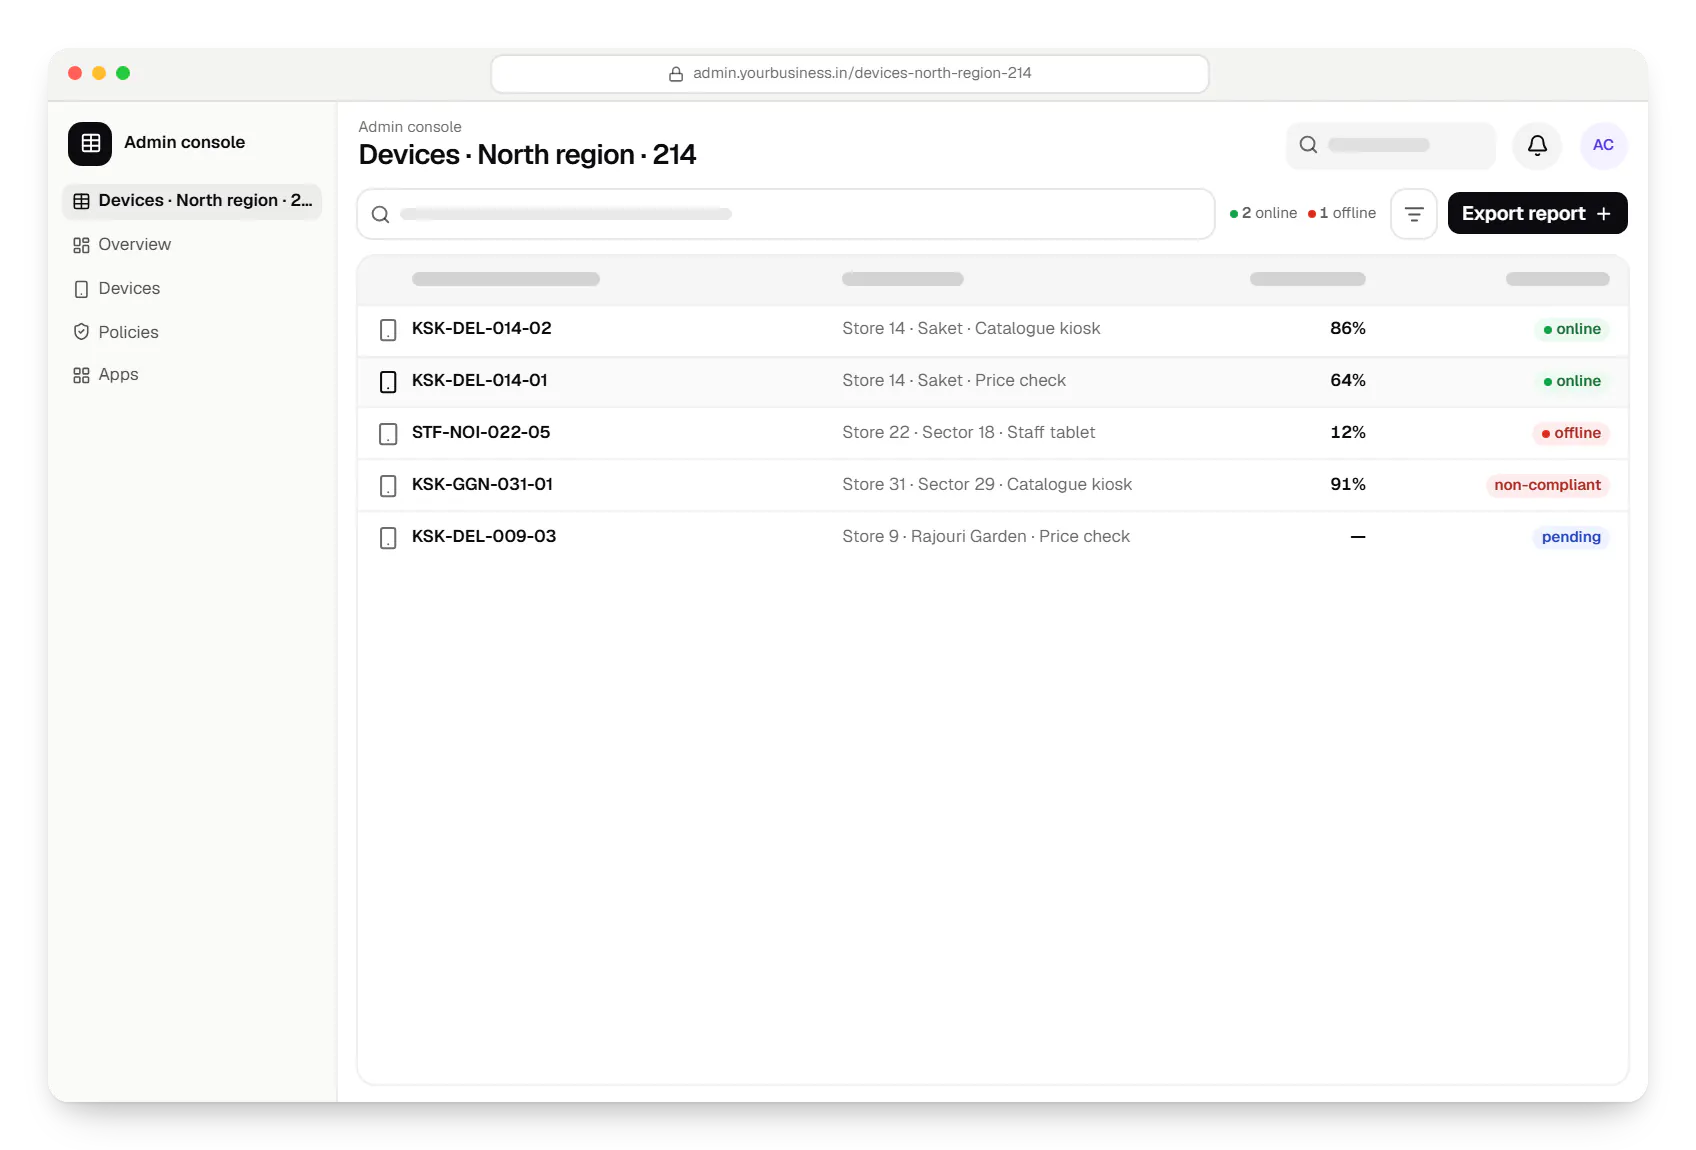Click the device icon for KSK-DEL-014-01
This screenshot has height=1150, width=1696.
click(x=388, y=382)
